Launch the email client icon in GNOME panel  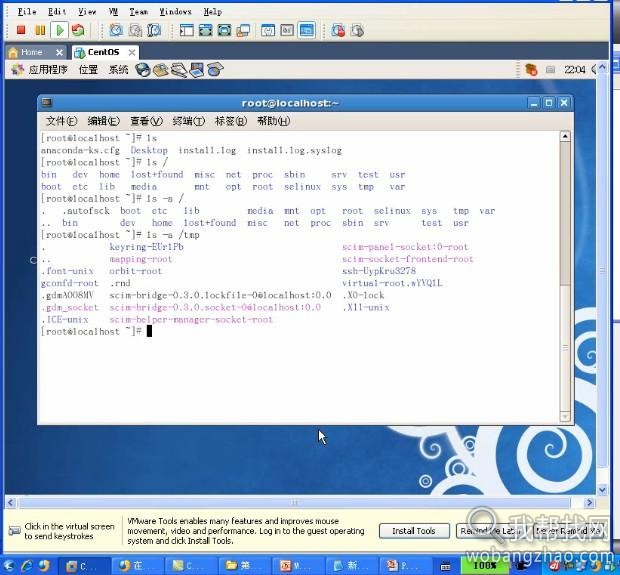click(161, 70)
